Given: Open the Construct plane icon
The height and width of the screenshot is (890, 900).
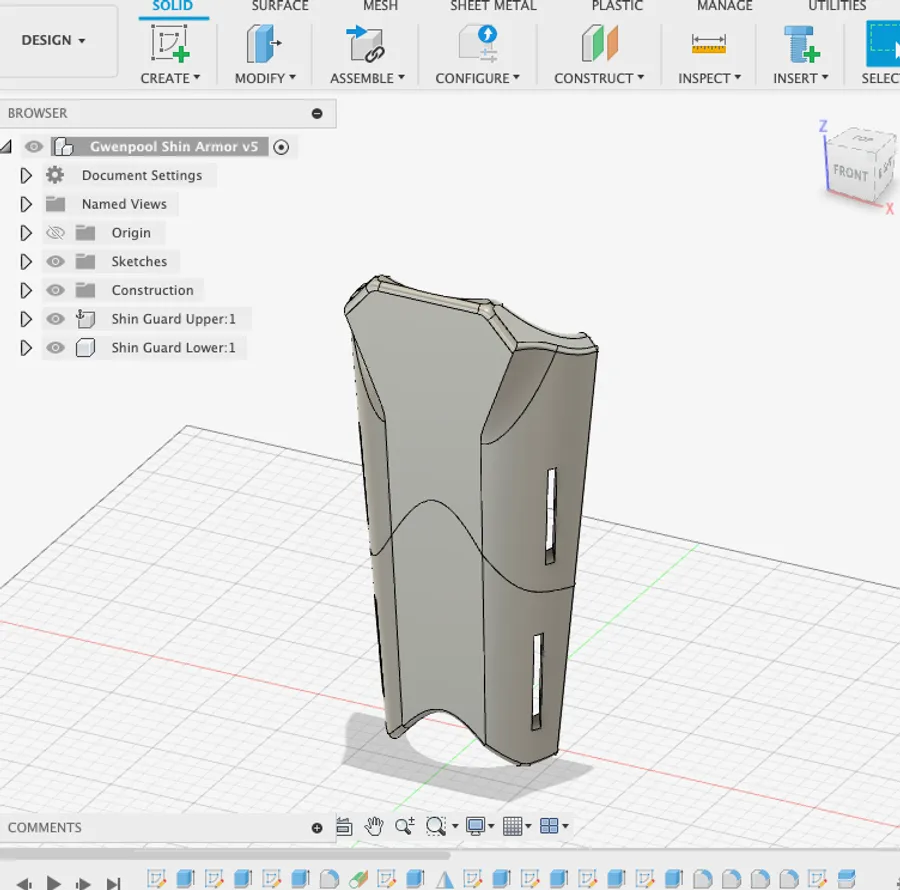Looking at the screenshot, I should tap(599, 44).
